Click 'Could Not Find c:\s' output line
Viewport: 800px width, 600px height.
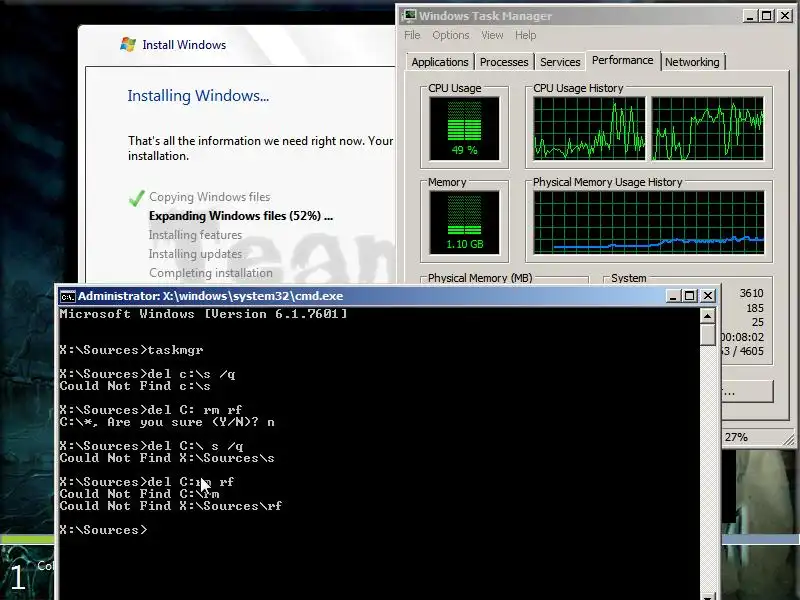tap(135, 386)
